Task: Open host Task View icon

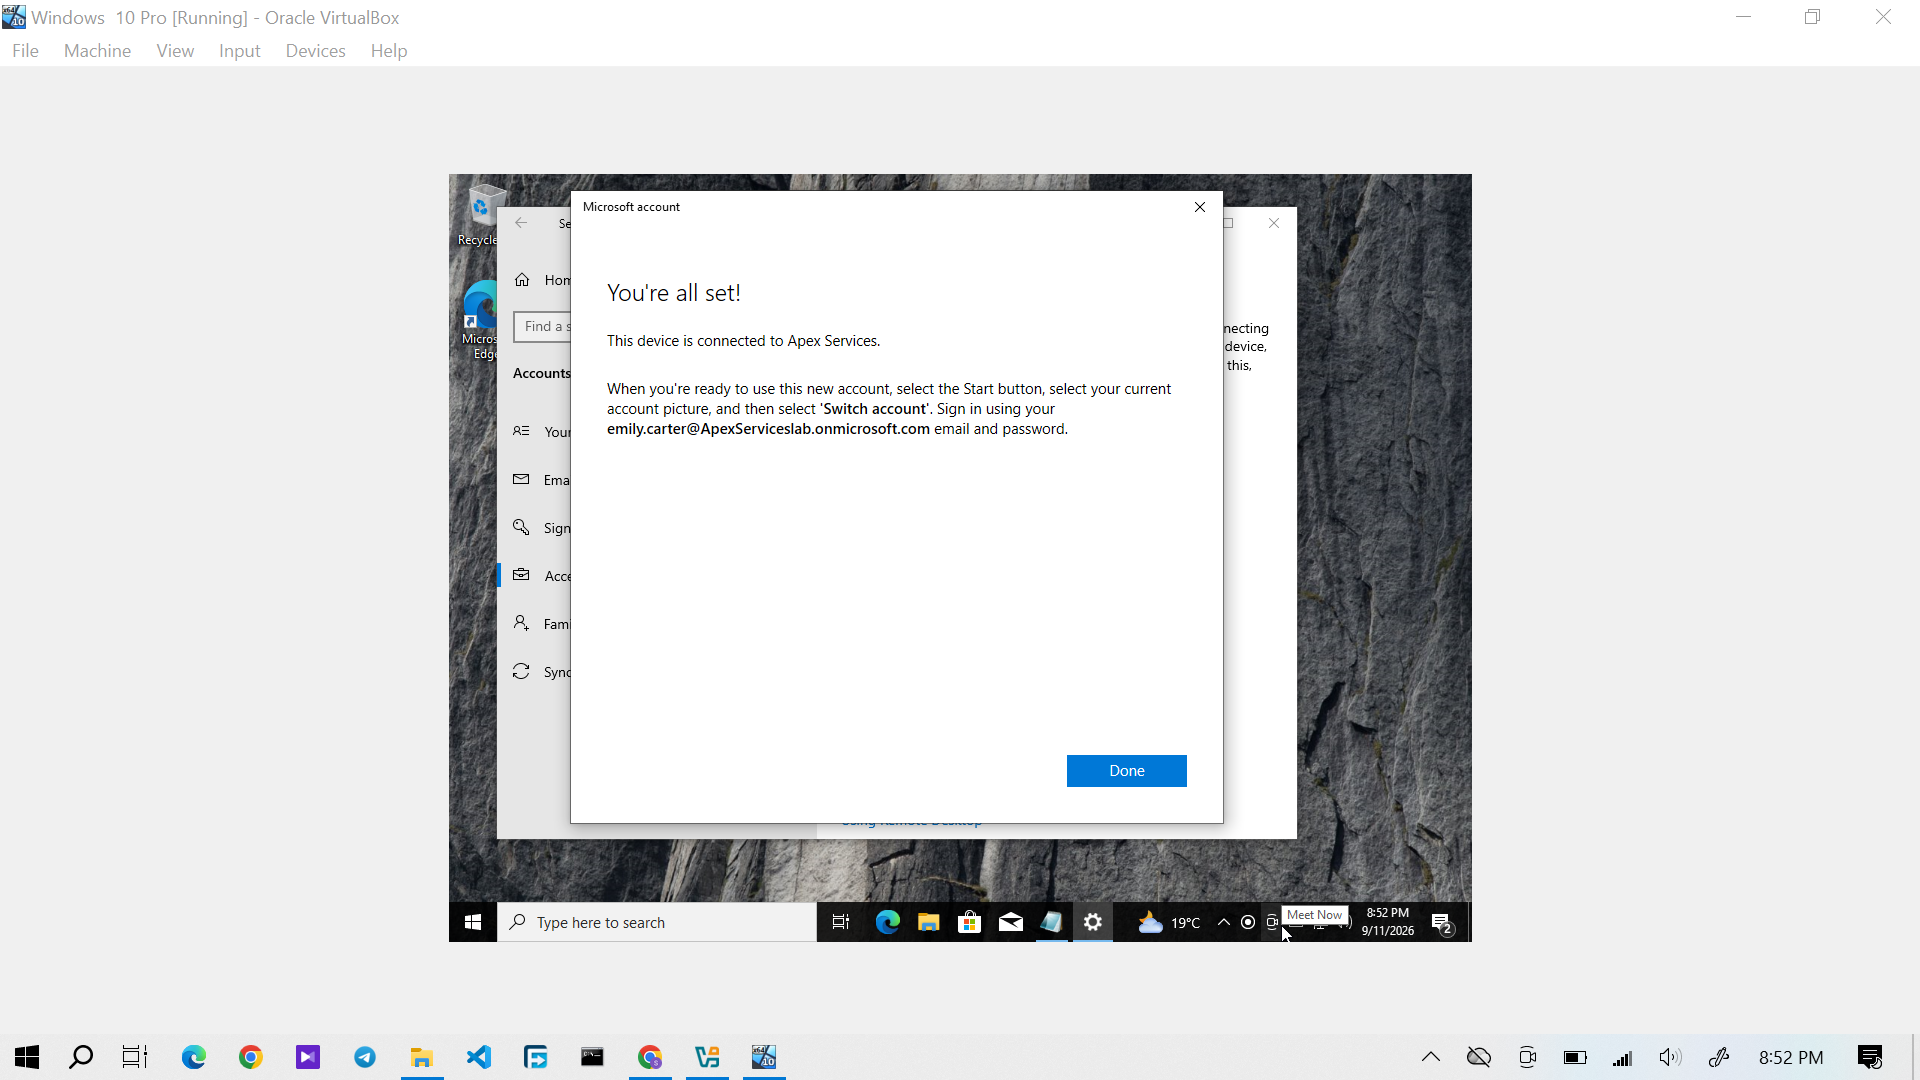Action: [135, 1057]
